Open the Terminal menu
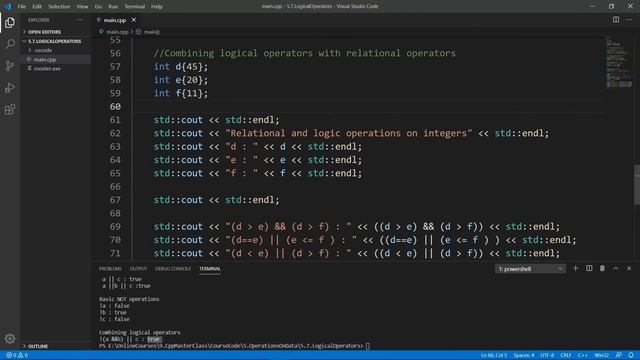Screen dimensions: 640x360 (x=135, y=7)
